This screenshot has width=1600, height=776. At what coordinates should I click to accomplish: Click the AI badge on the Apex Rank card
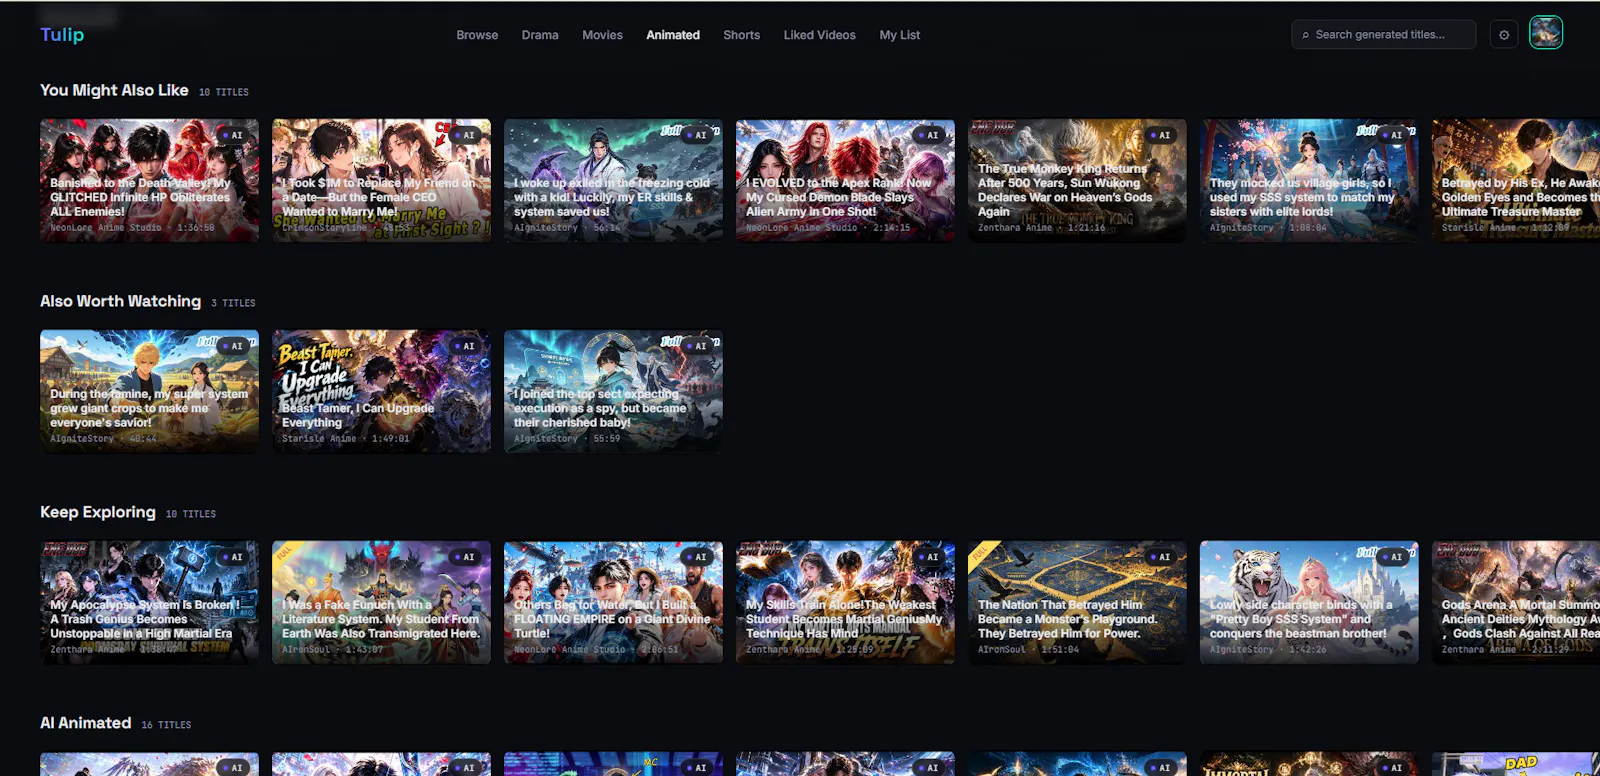[929, 135]
